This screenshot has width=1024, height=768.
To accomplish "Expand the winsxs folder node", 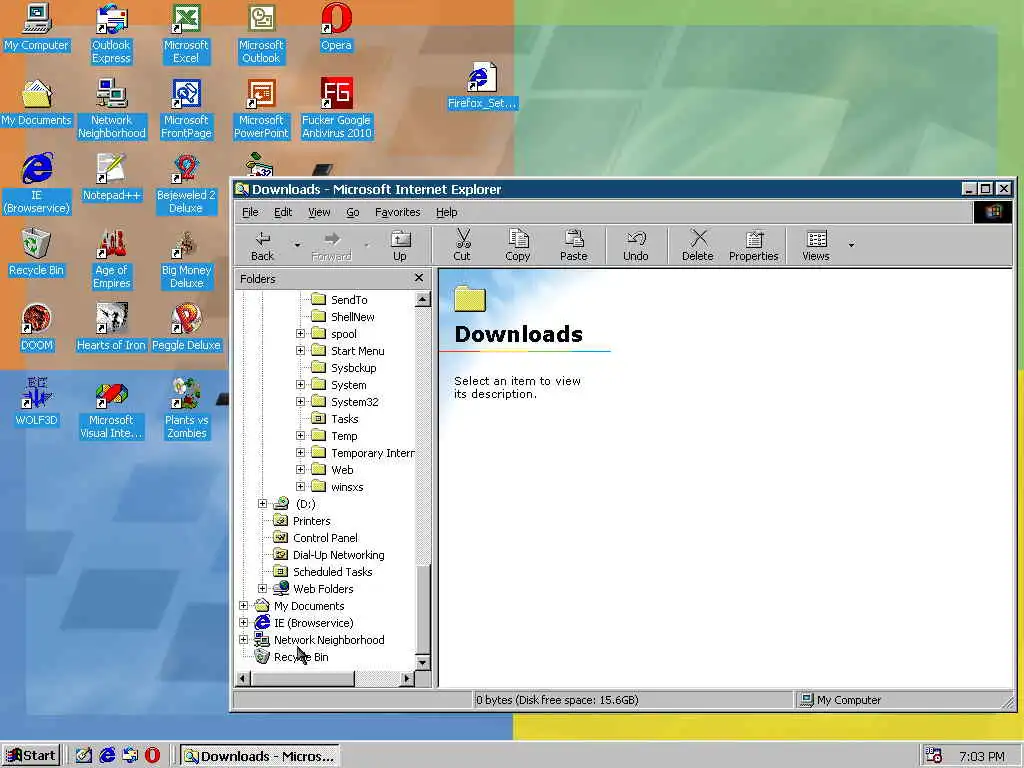I will 300,487.
